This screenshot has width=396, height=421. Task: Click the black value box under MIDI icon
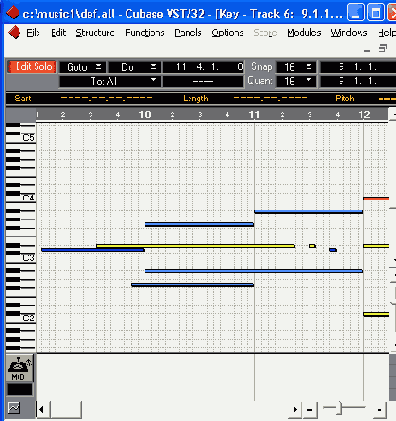tap(20, 389)
